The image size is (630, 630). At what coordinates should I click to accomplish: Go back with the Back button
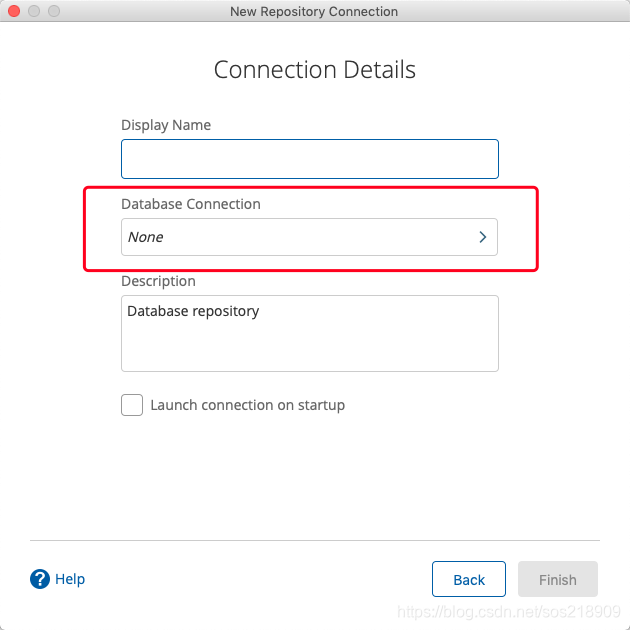click(469, 579)
